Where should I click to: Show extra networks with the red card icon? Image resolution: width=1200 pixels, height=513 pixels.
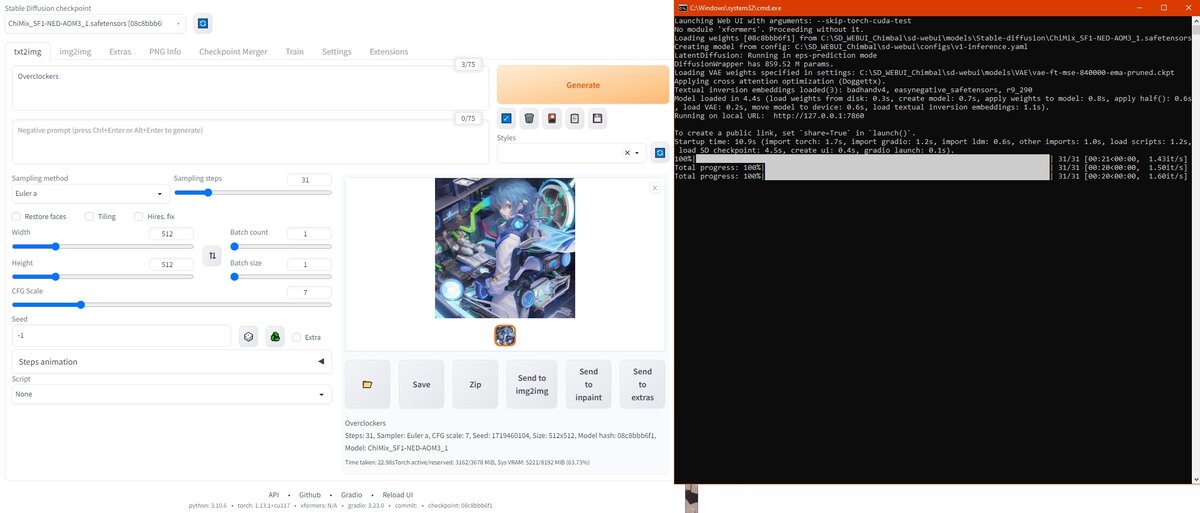552,118
